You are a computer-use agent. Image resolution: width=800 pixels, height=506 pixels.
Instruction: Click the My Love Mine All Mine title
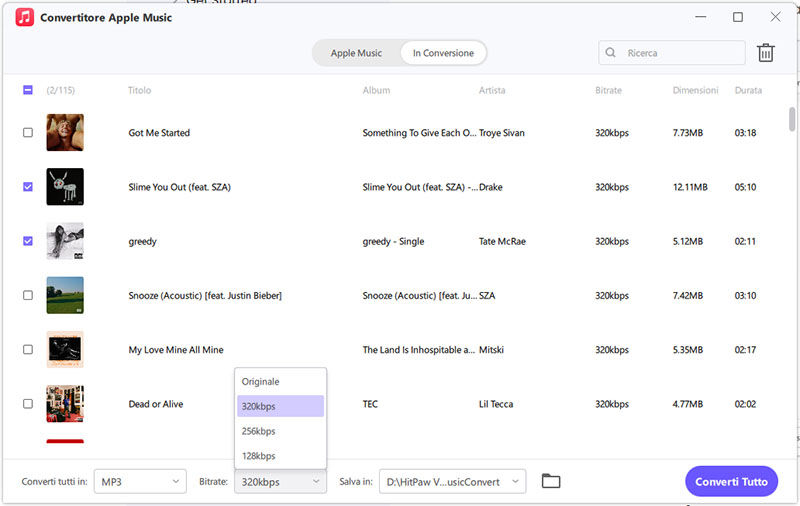[176, 349]
